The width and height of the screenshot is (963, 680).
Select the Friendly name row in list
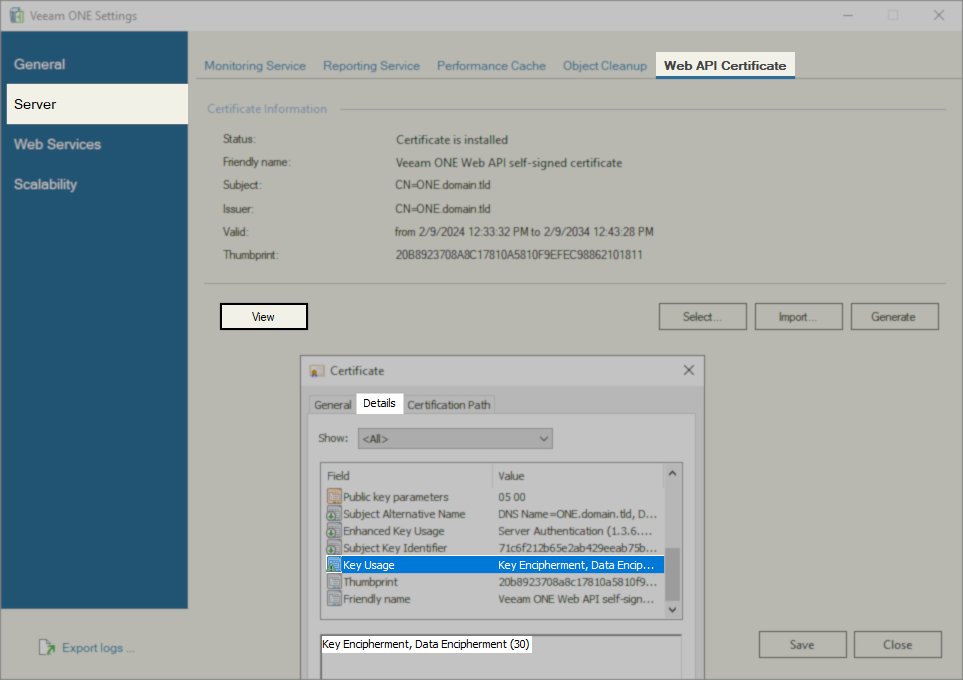(495, 599)
